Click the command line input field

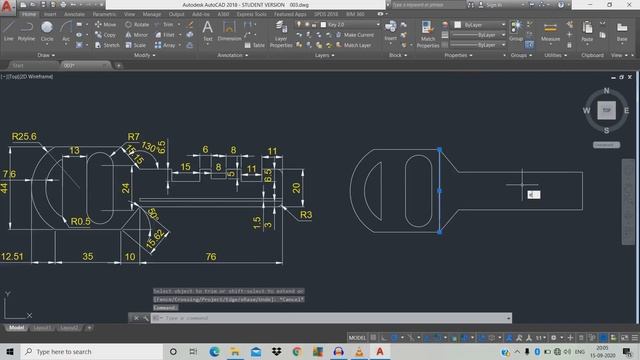(331, 318)
